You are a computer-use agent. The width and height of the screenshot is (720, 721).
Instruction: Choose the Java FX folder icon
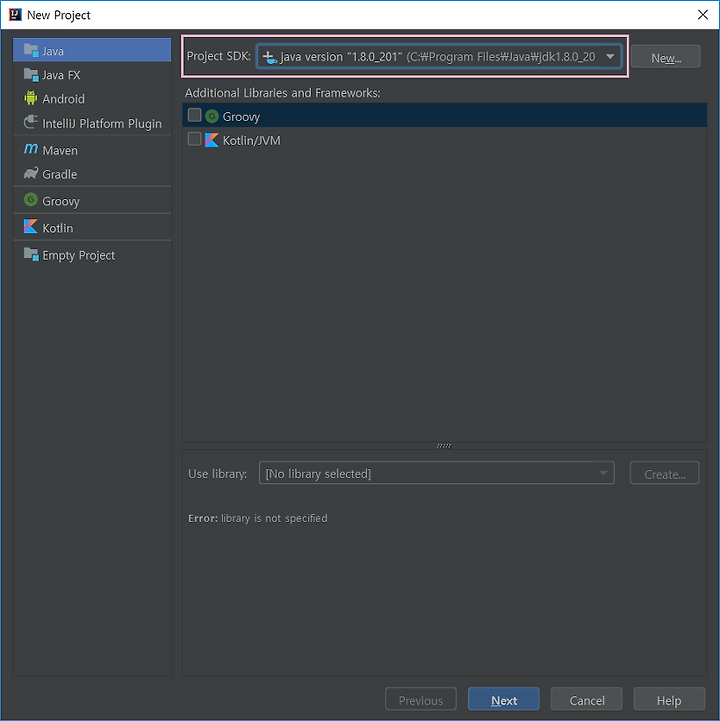pyautogui.click(x=31, y=74)
